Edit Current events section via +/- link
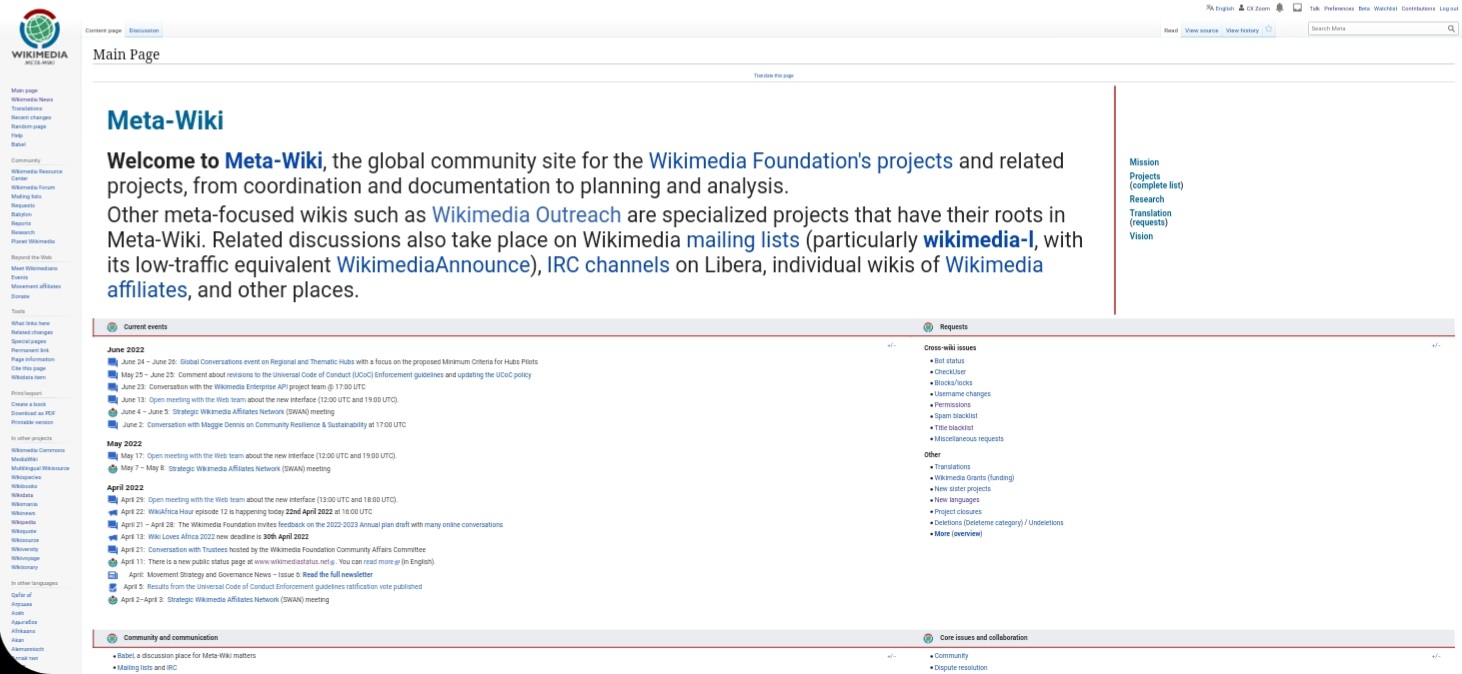Screen dimensions: 1462x674 (891, 346)
